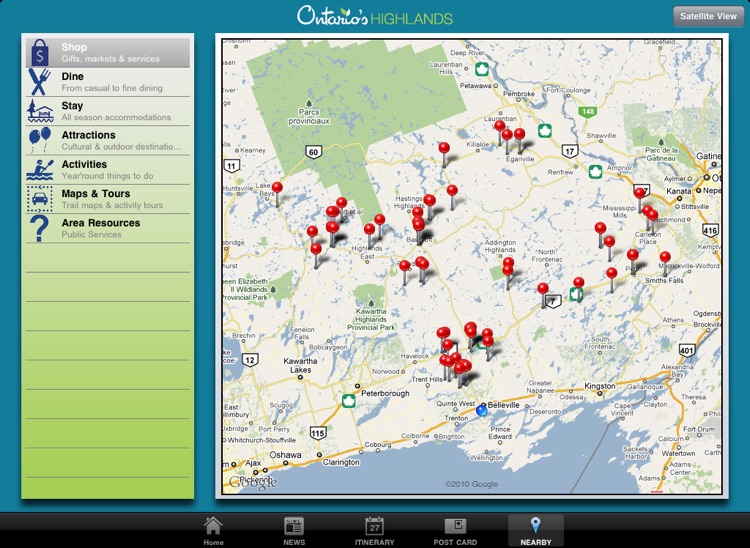Tap the Maps & Tours car icon
Image resolution: width=750 pixels, height=548 pixels.
[40, 199]
